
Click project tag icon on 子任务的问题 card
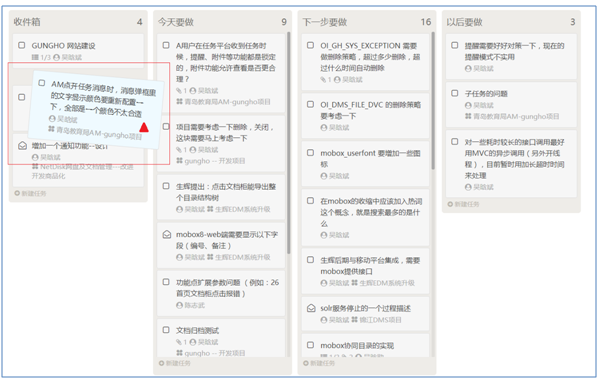(468, 116)
